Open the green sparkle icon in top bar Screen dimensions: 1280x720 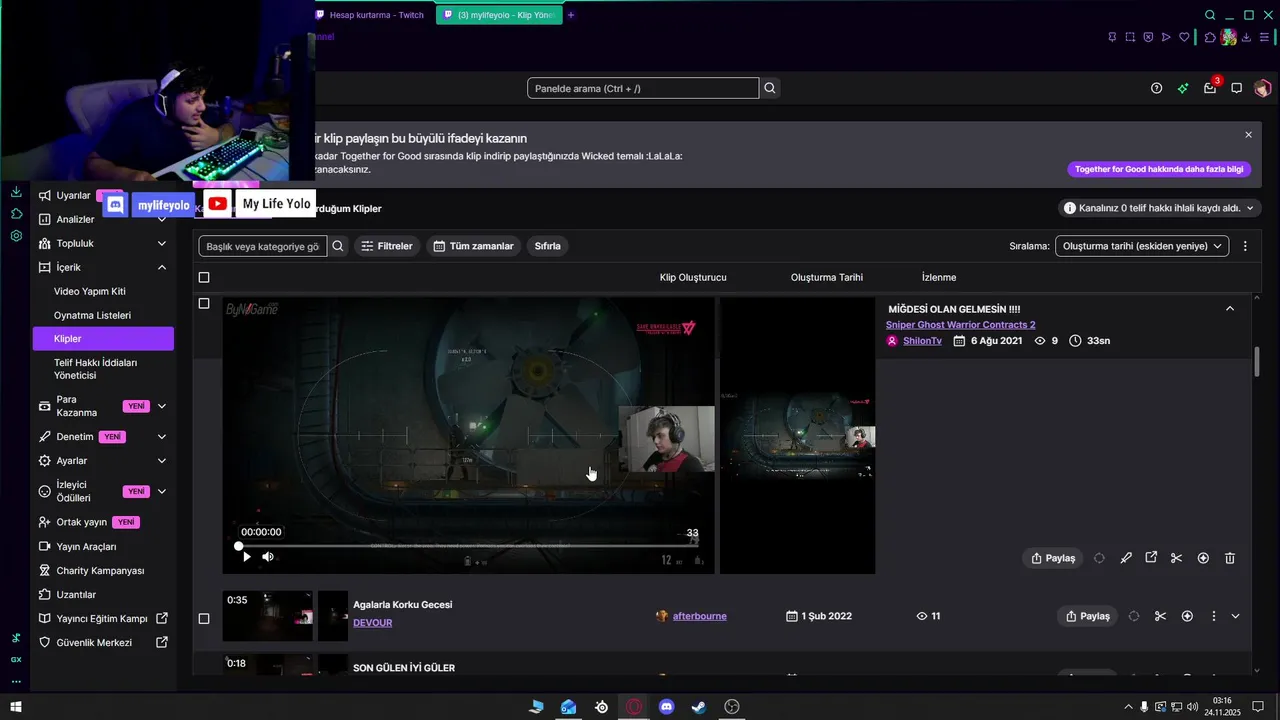click(x=1183, y=88)
